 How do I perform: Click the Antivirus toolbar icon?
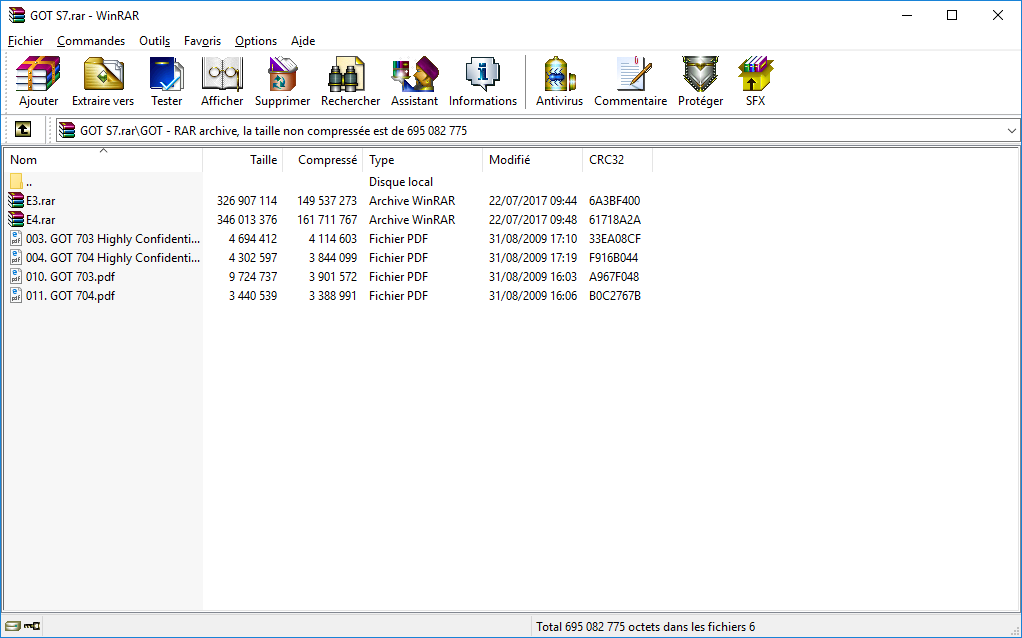point(559,74)
